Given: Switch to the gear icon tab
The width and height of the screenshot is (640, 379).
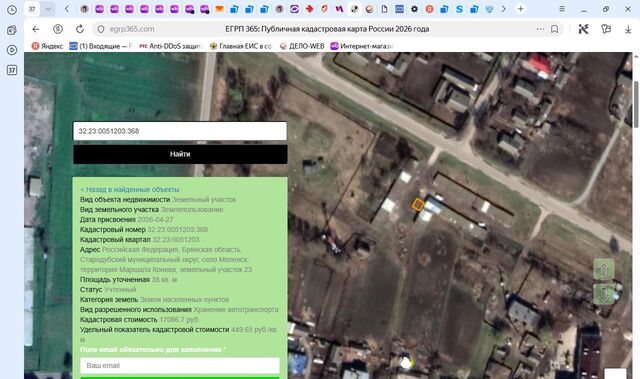Looking at the screenshot, I should 414,9.
